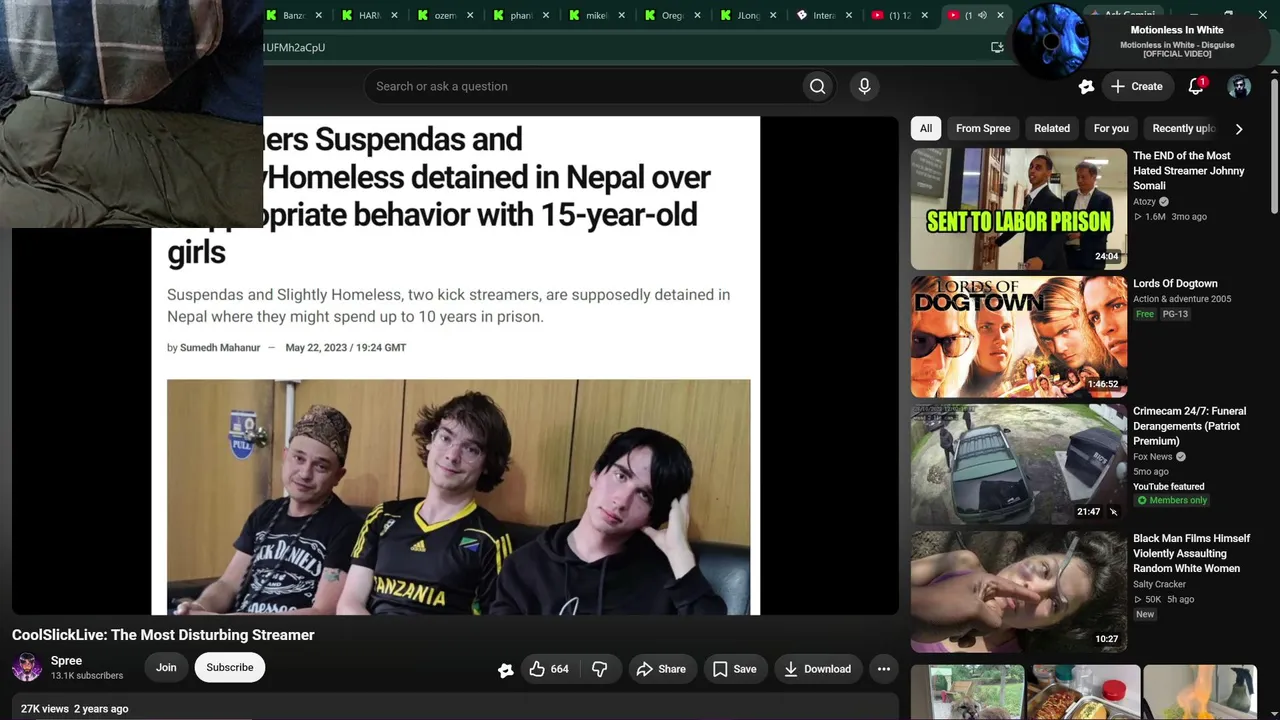Click the Motionless In White media popup
The image size is (1280, 720).
pos(1143,42)
